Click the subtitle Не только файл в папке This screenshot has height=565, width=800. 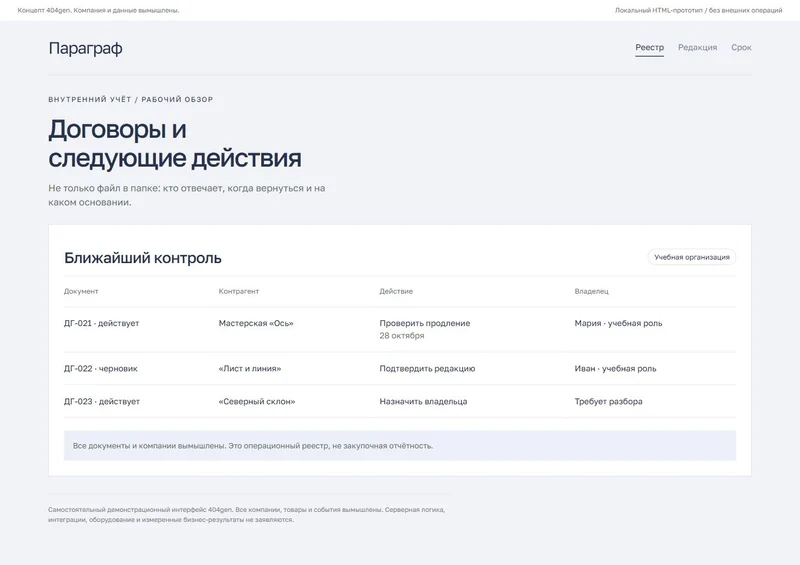187,195
